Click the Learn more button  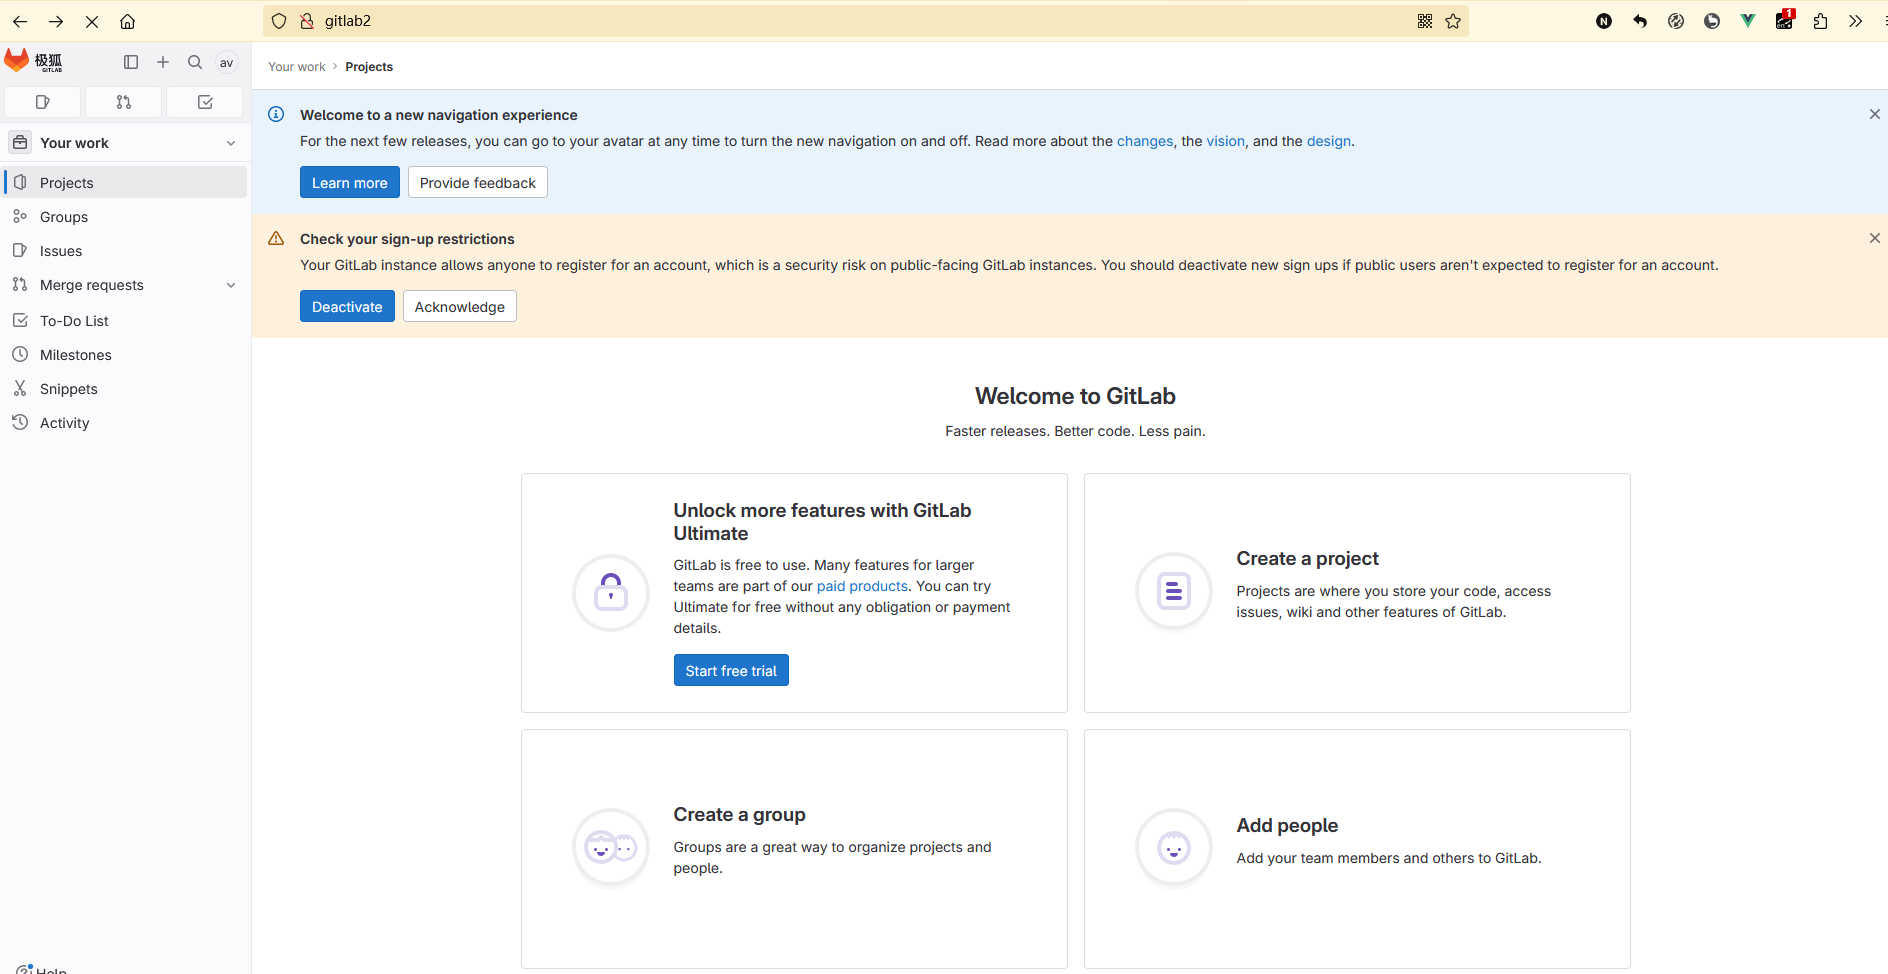[350, 182]
